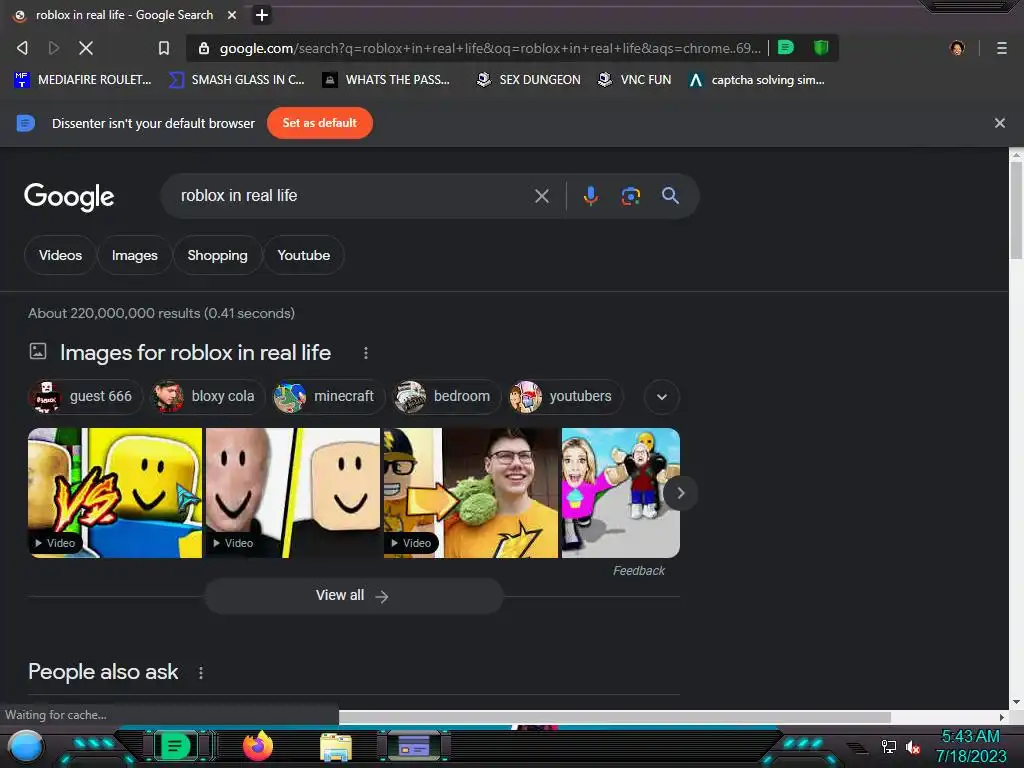
Task: Stop the page loading
Action: (86, 48)
